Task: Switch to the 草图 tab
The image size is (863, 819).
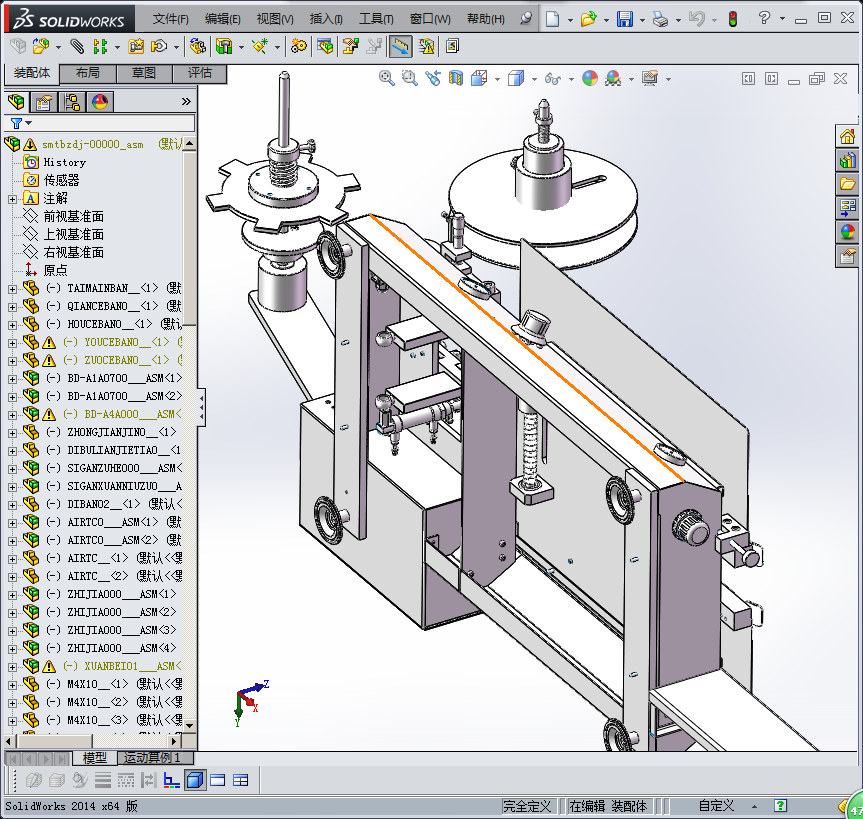Action: [x=143, y=73]
